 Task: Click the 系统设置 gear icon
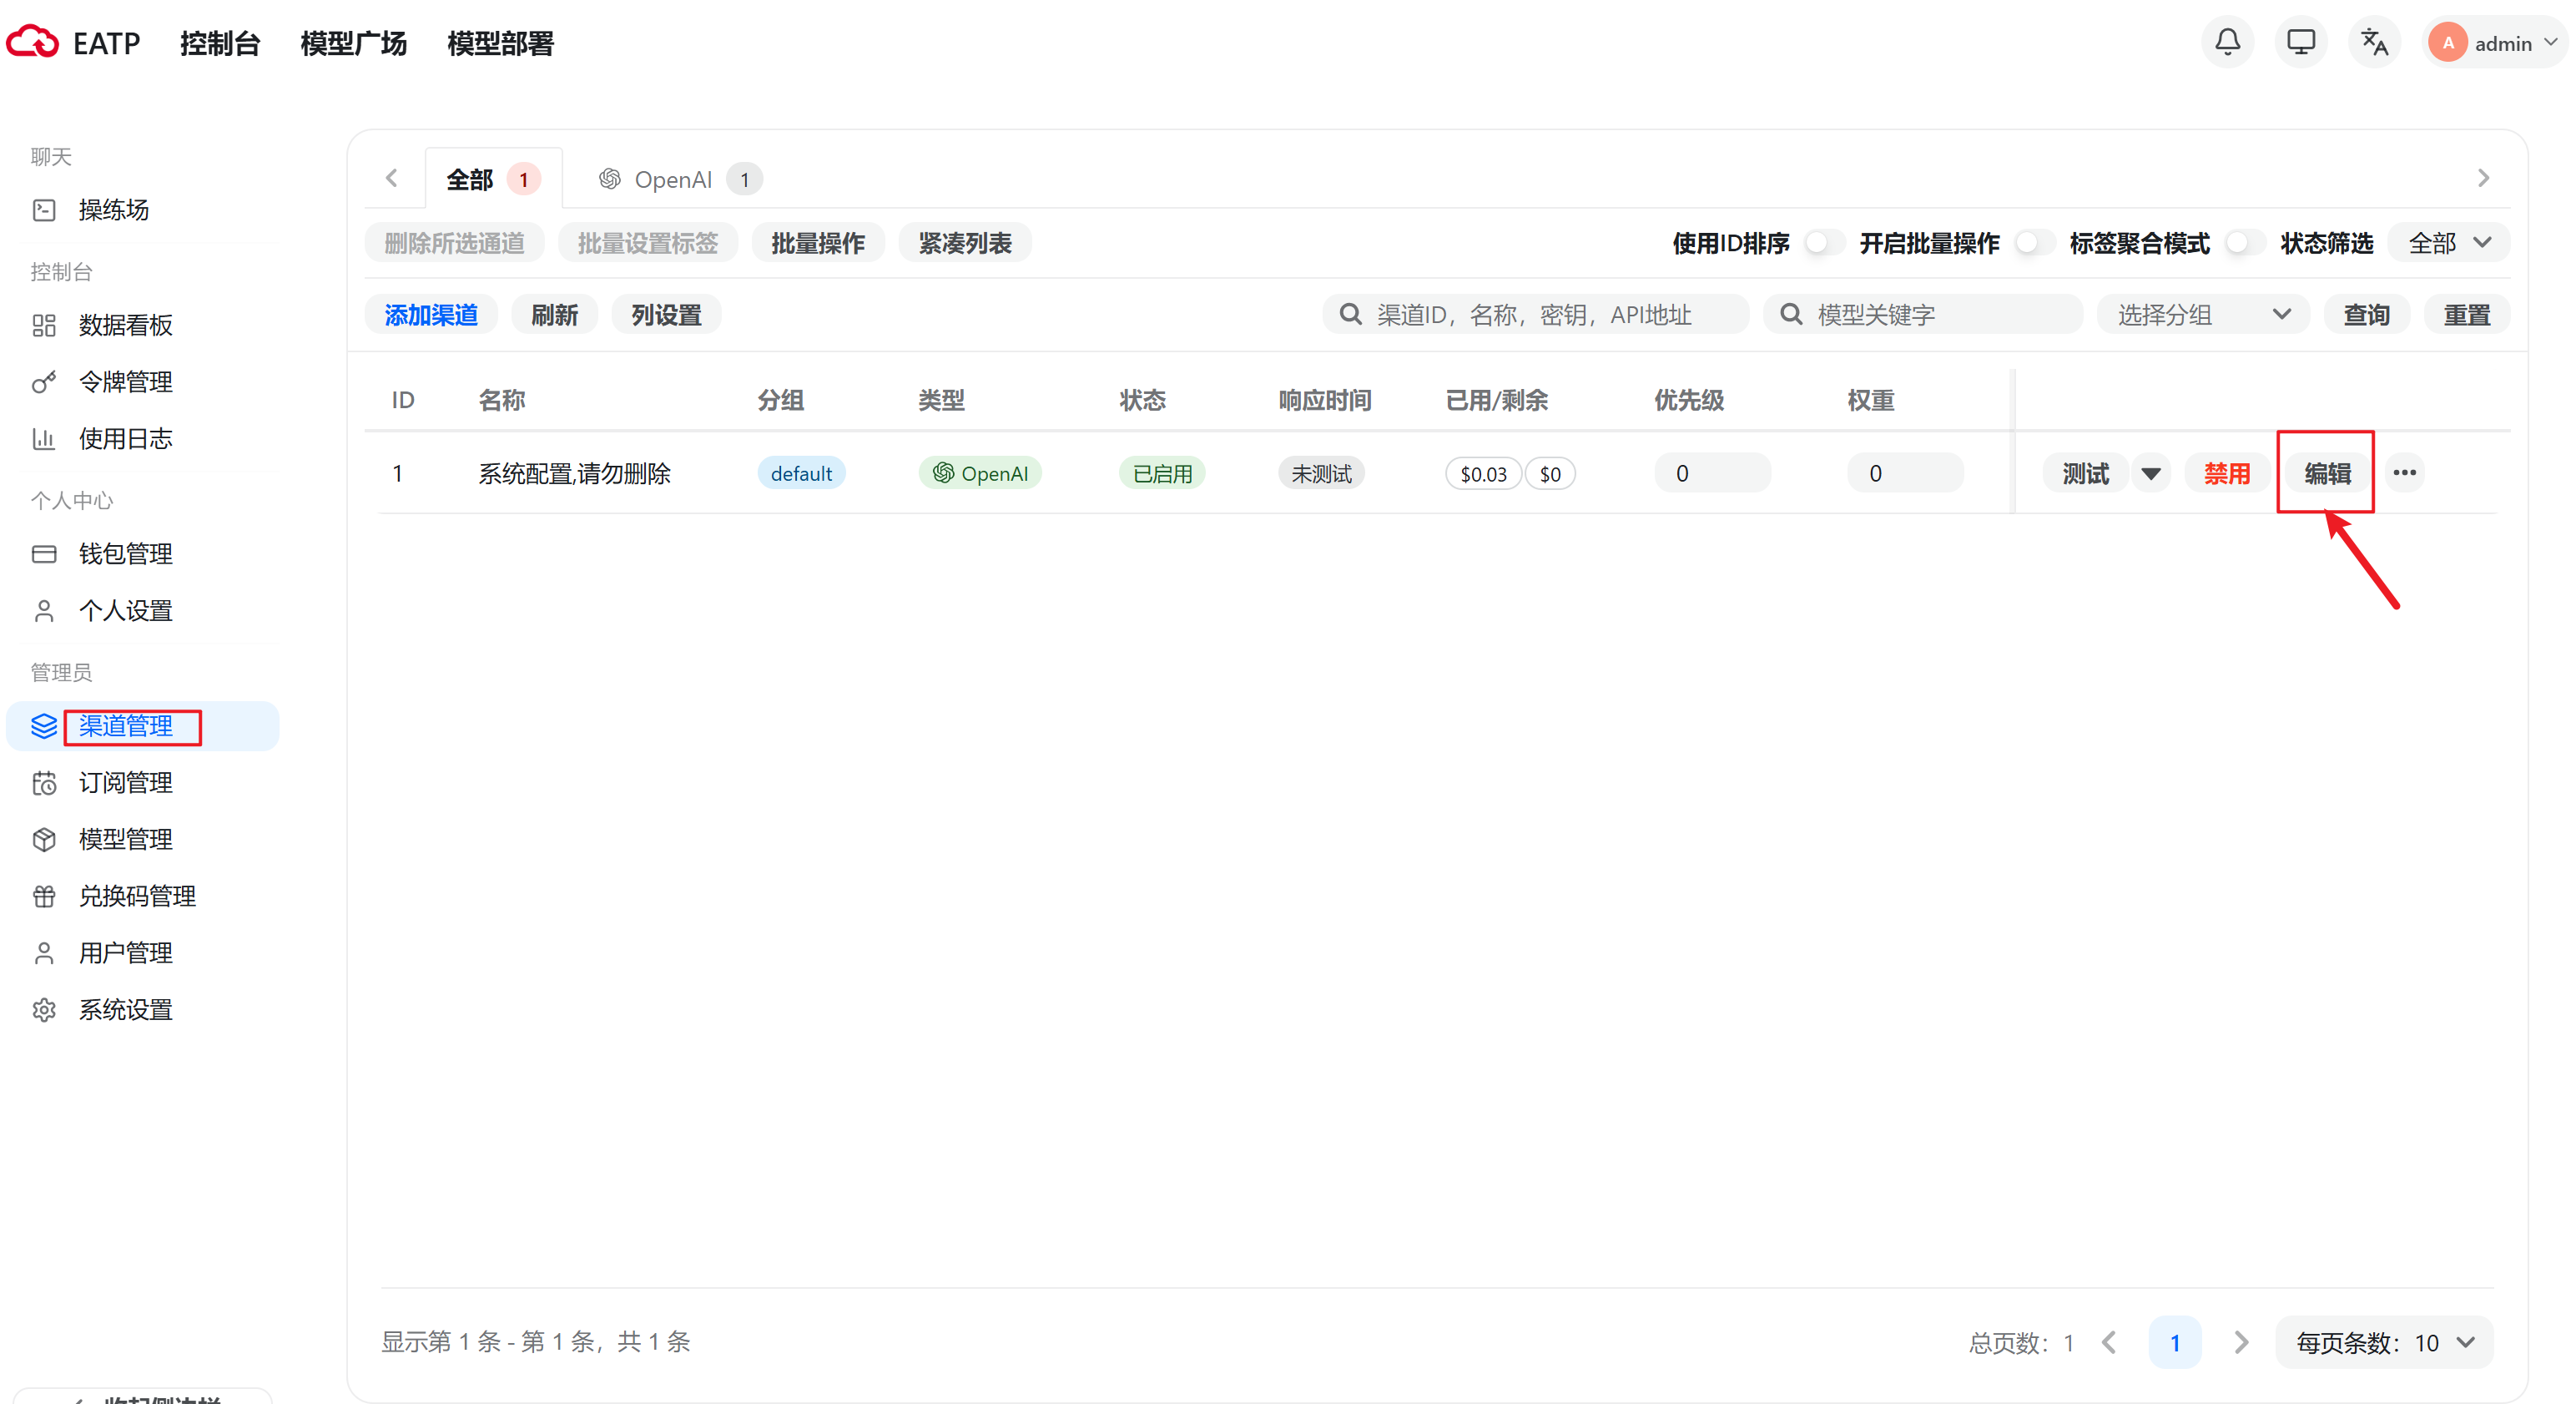coord(44,1011)
